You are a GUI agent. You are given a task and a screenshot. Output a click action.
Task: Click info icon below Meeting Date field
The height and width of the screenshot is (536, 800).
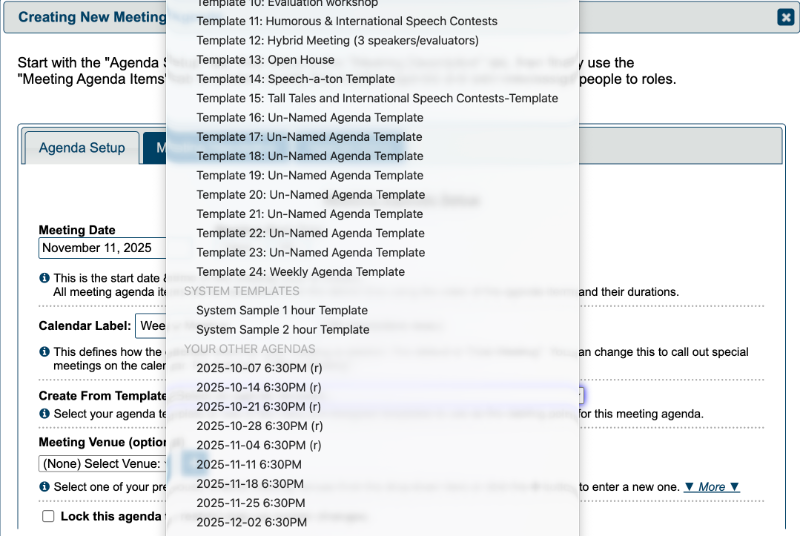[x=45, y=278]
